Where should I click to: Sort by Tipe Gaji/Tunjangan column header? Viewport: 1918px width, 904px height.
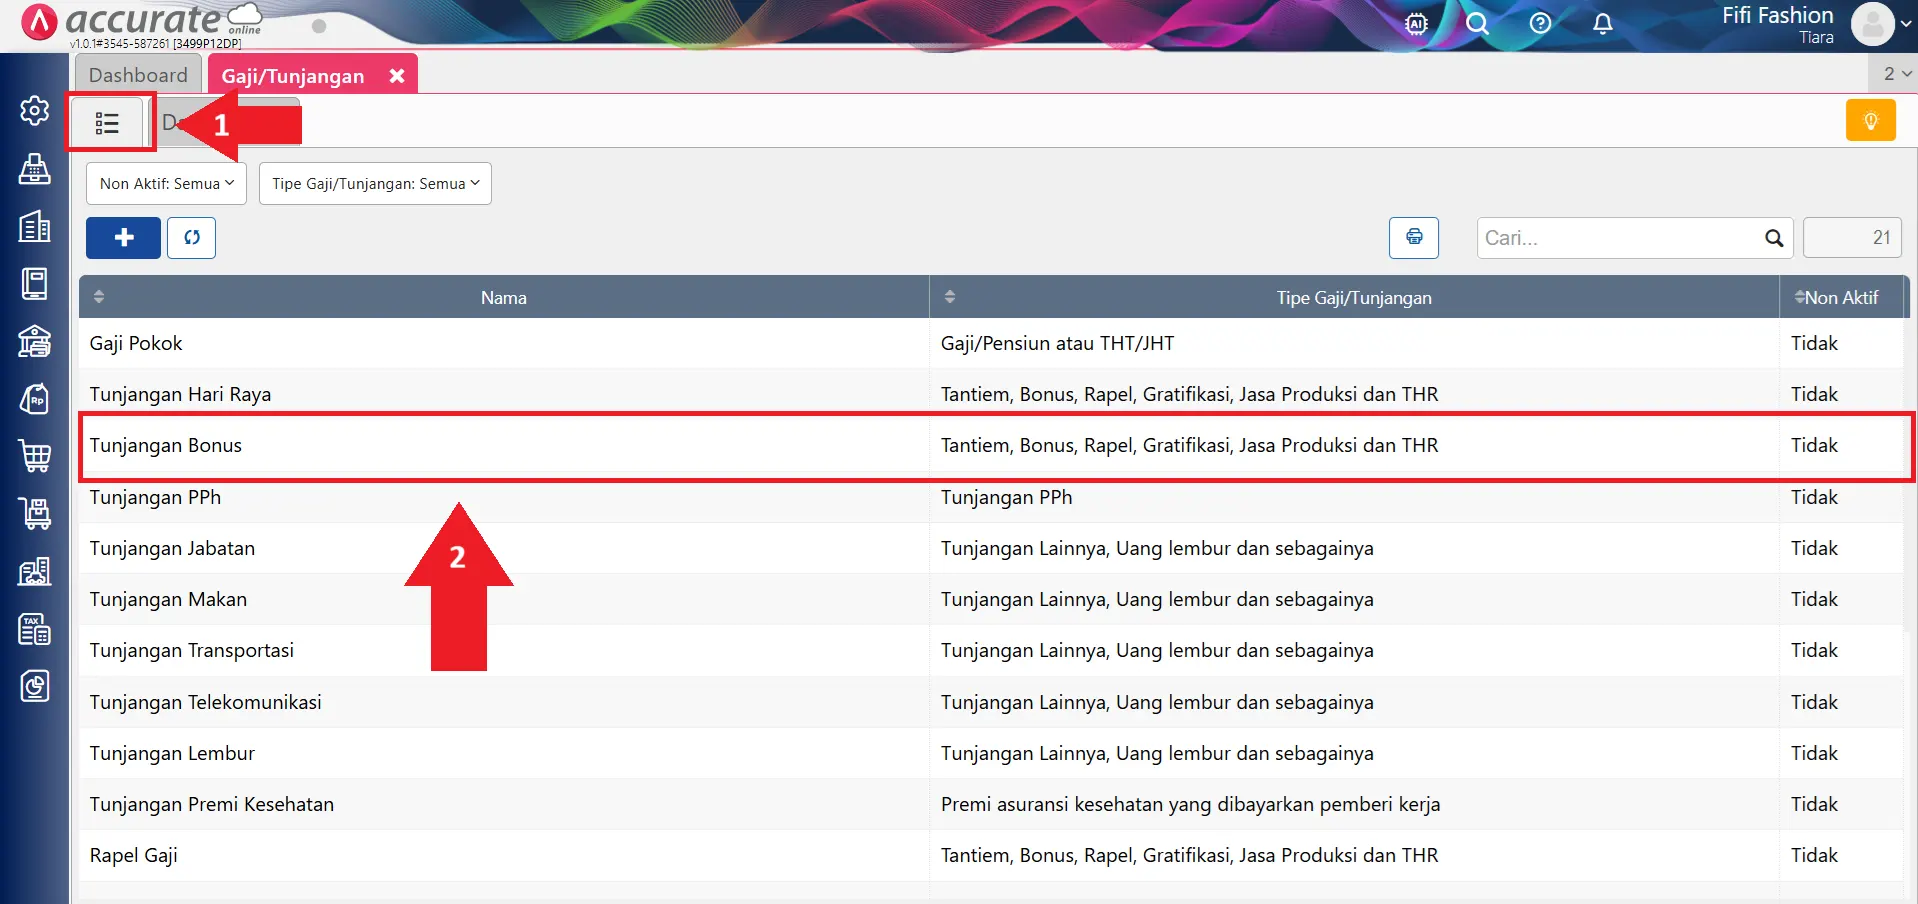pos(1353,298)
